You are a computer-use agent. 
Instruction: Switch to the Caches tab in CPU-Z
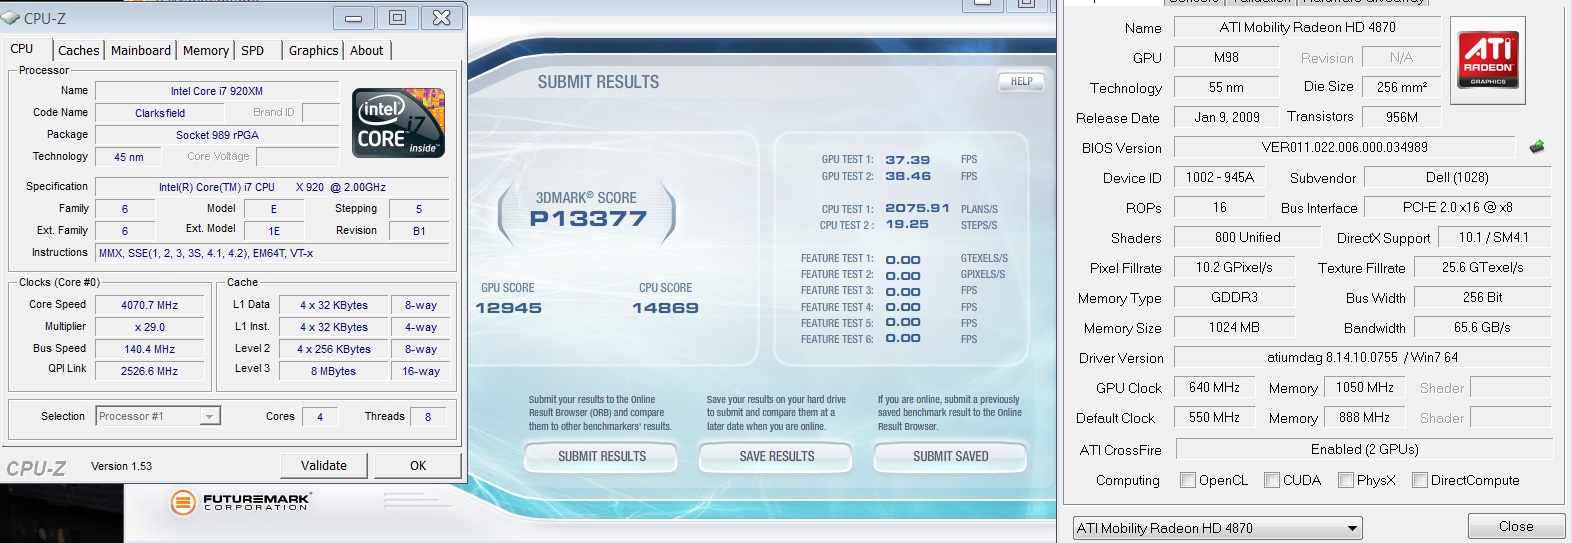click(x=79, y=50)
